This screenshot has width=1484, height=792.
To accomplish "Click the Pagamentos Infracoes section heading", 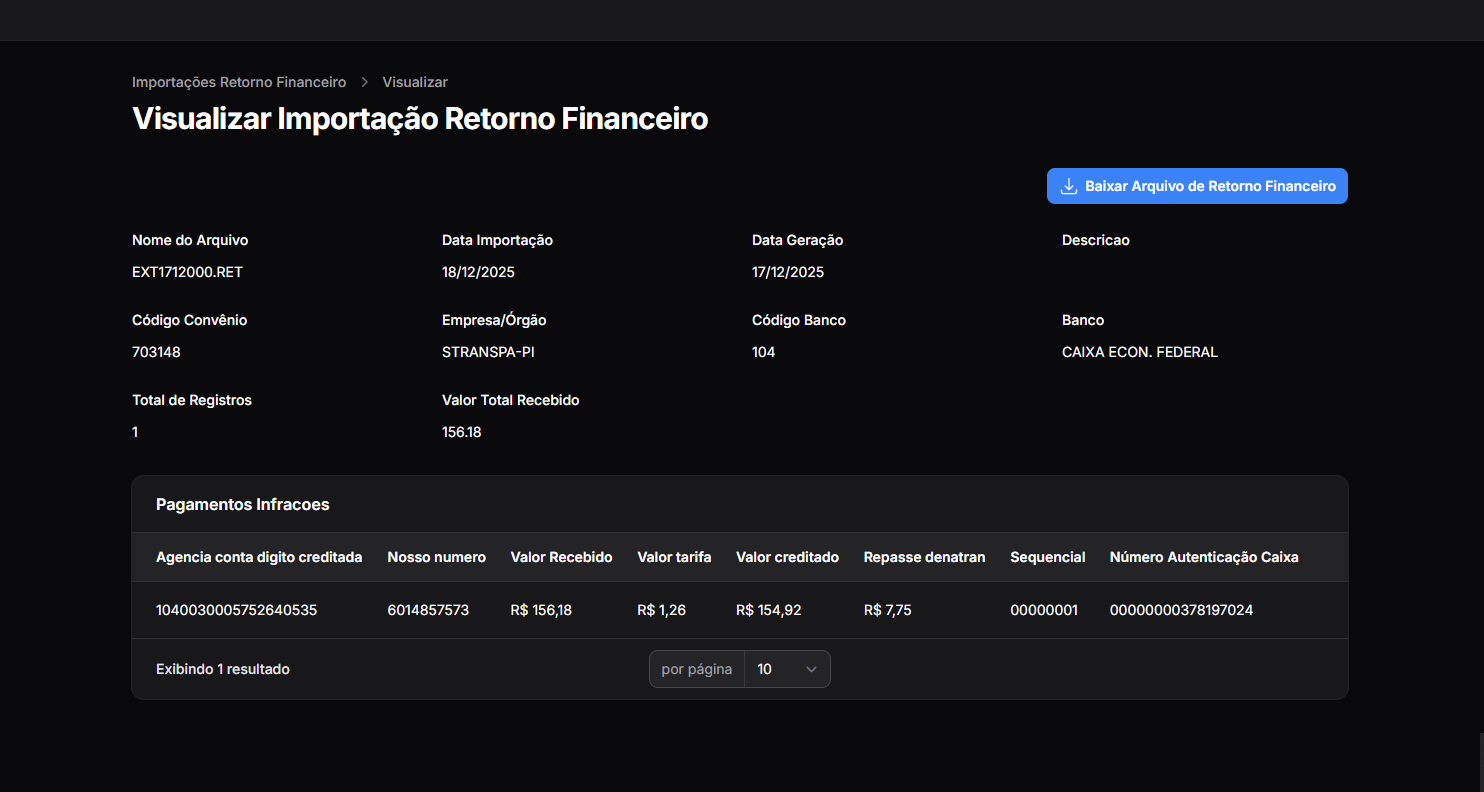I will click(x=243, y=505).
